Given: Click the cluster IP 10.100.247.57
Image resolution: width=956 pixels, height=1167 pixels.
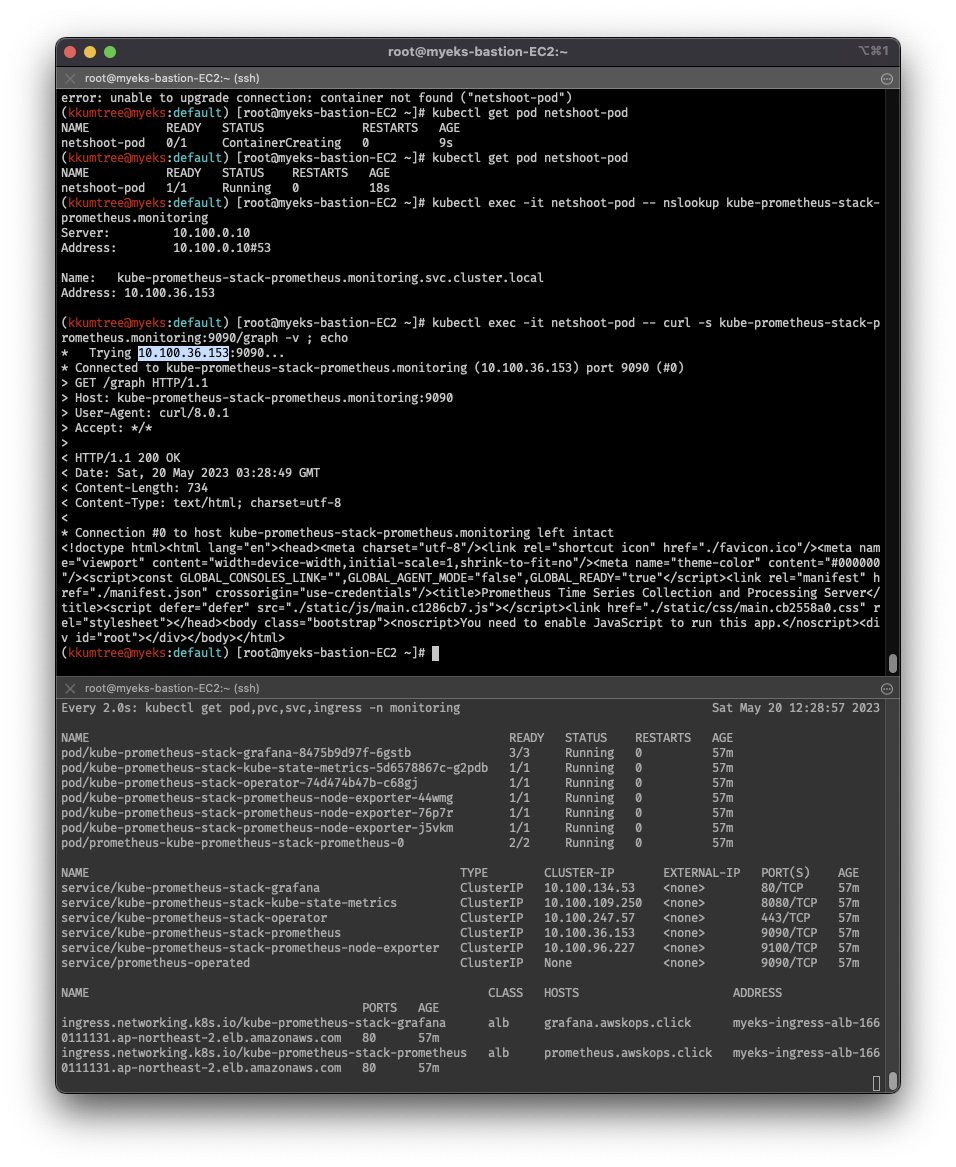Looking at the screenshot, I should 590,918.
